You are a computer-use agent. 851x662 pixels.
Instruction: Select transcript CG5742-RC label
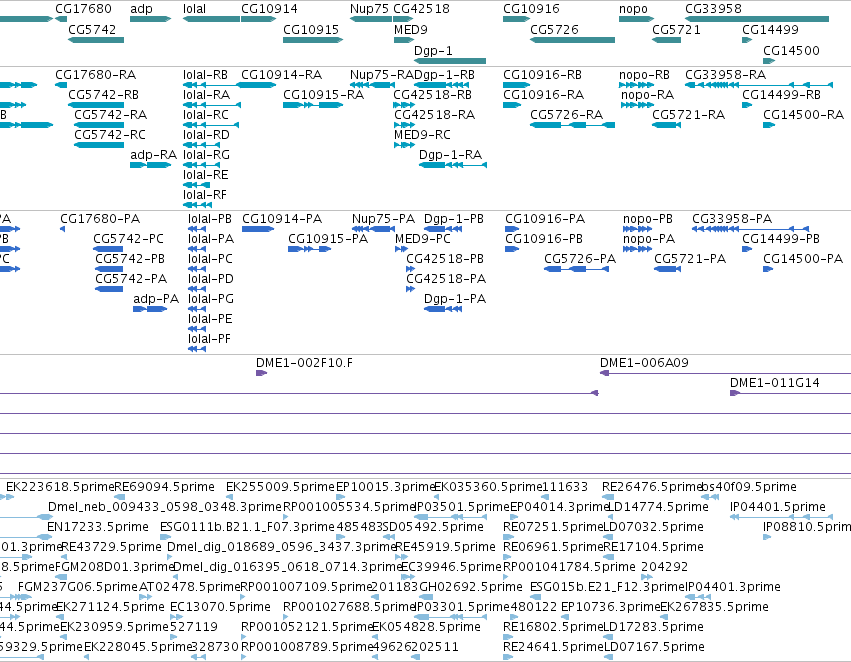click(110, 135)
